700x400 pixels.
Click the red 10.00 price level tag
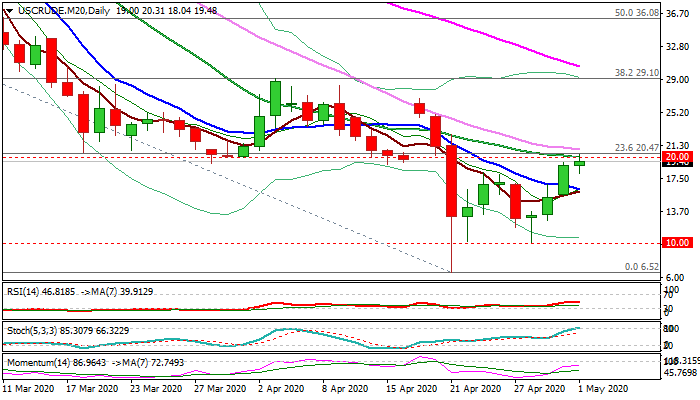click(x=678, y=243)
